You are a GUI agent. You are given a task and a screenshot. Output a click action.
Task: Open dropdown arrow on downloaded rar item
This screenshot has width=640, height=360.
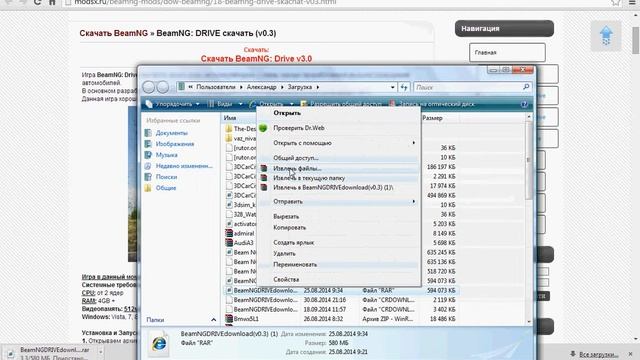point(101,351)
